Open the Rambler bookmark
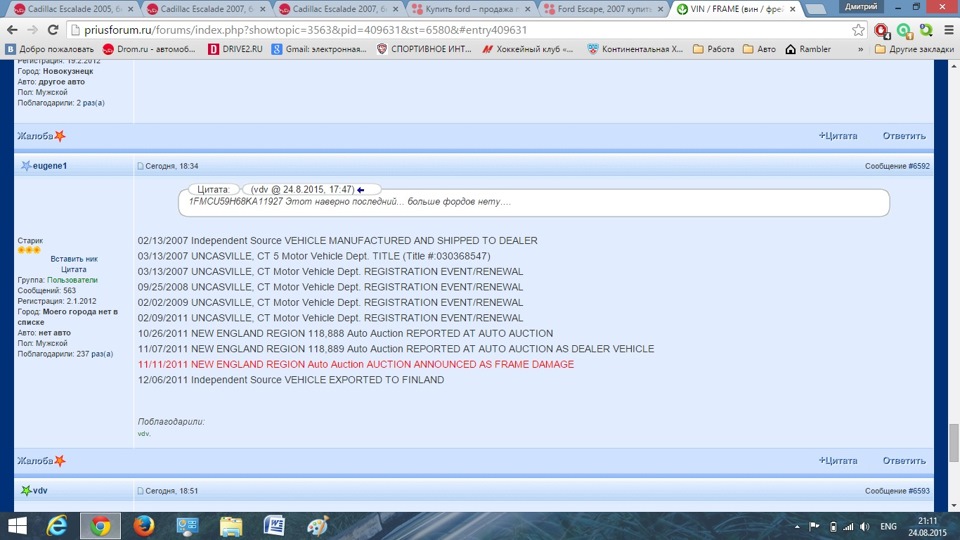This screenshot has width=960, height=540. pyautogui.click(x=808, y=49)
